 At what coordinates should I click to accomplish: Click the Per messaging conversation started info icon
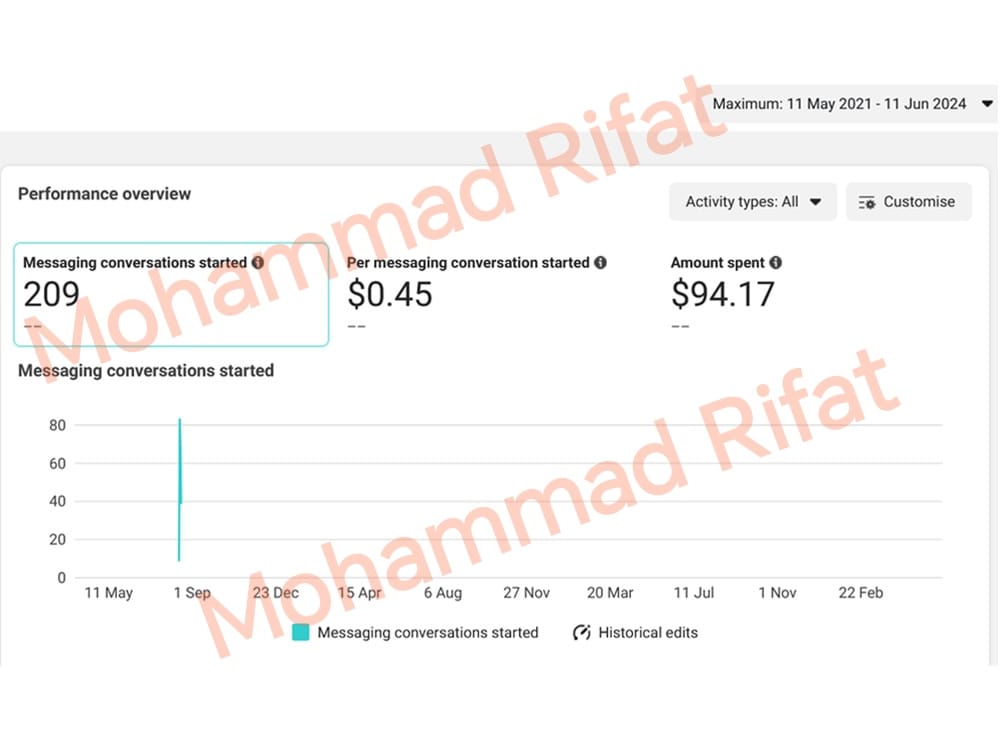pos(600,262)
